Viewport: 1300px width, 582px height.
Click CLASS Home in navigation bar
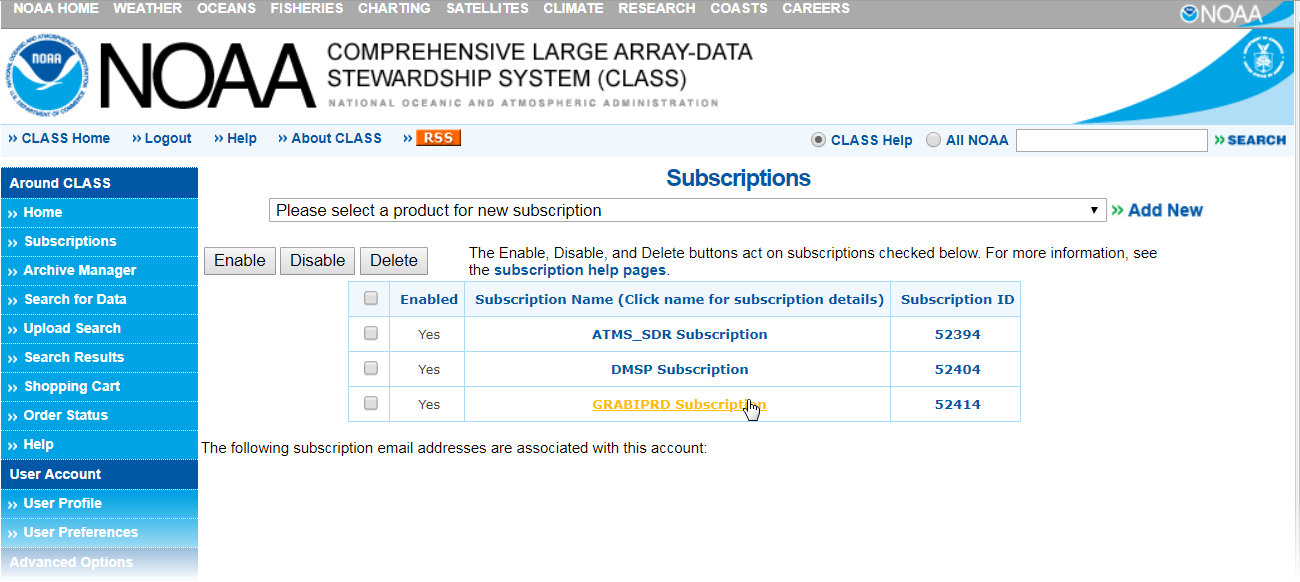[66, 138]
